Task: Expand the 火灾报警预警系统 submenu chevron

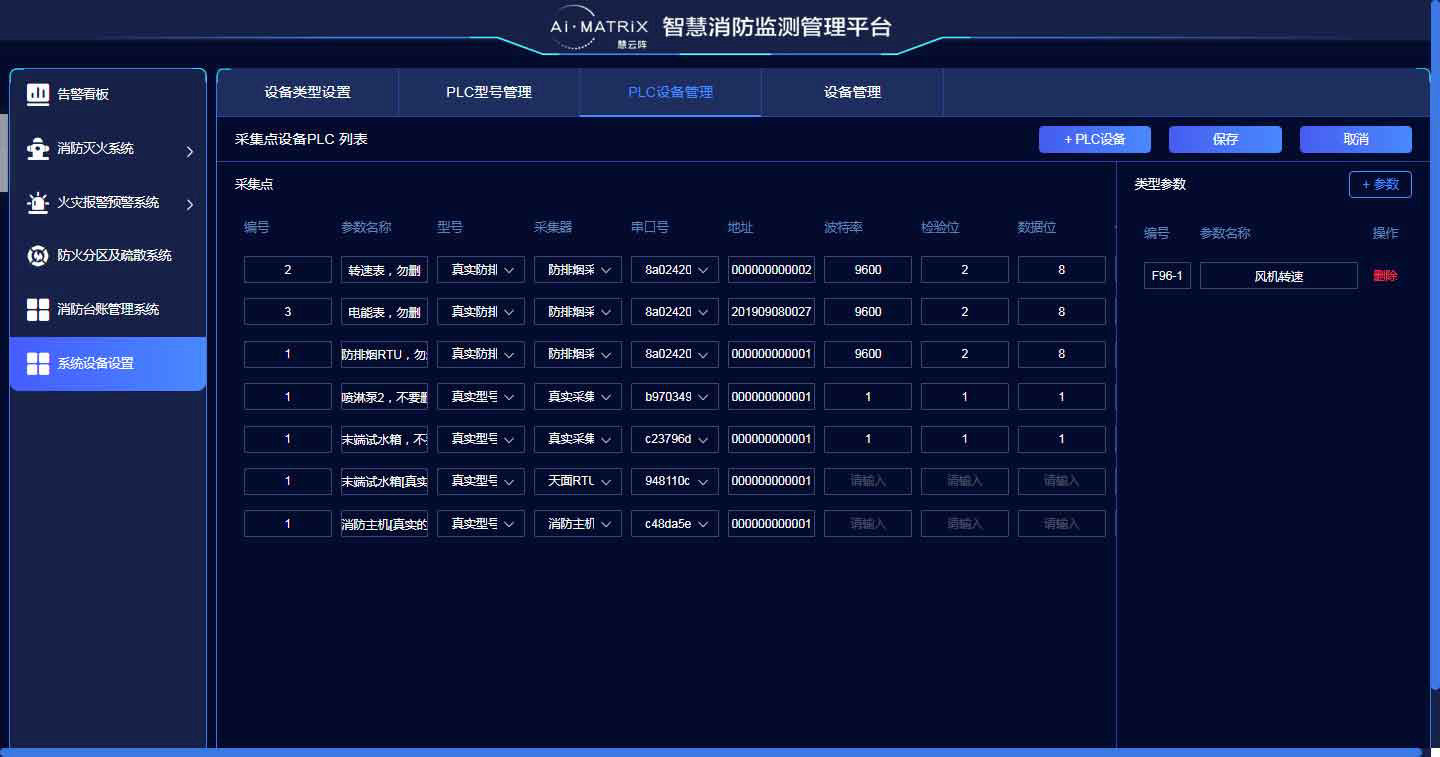Action: pyautogui.click(x=189, y=206)
